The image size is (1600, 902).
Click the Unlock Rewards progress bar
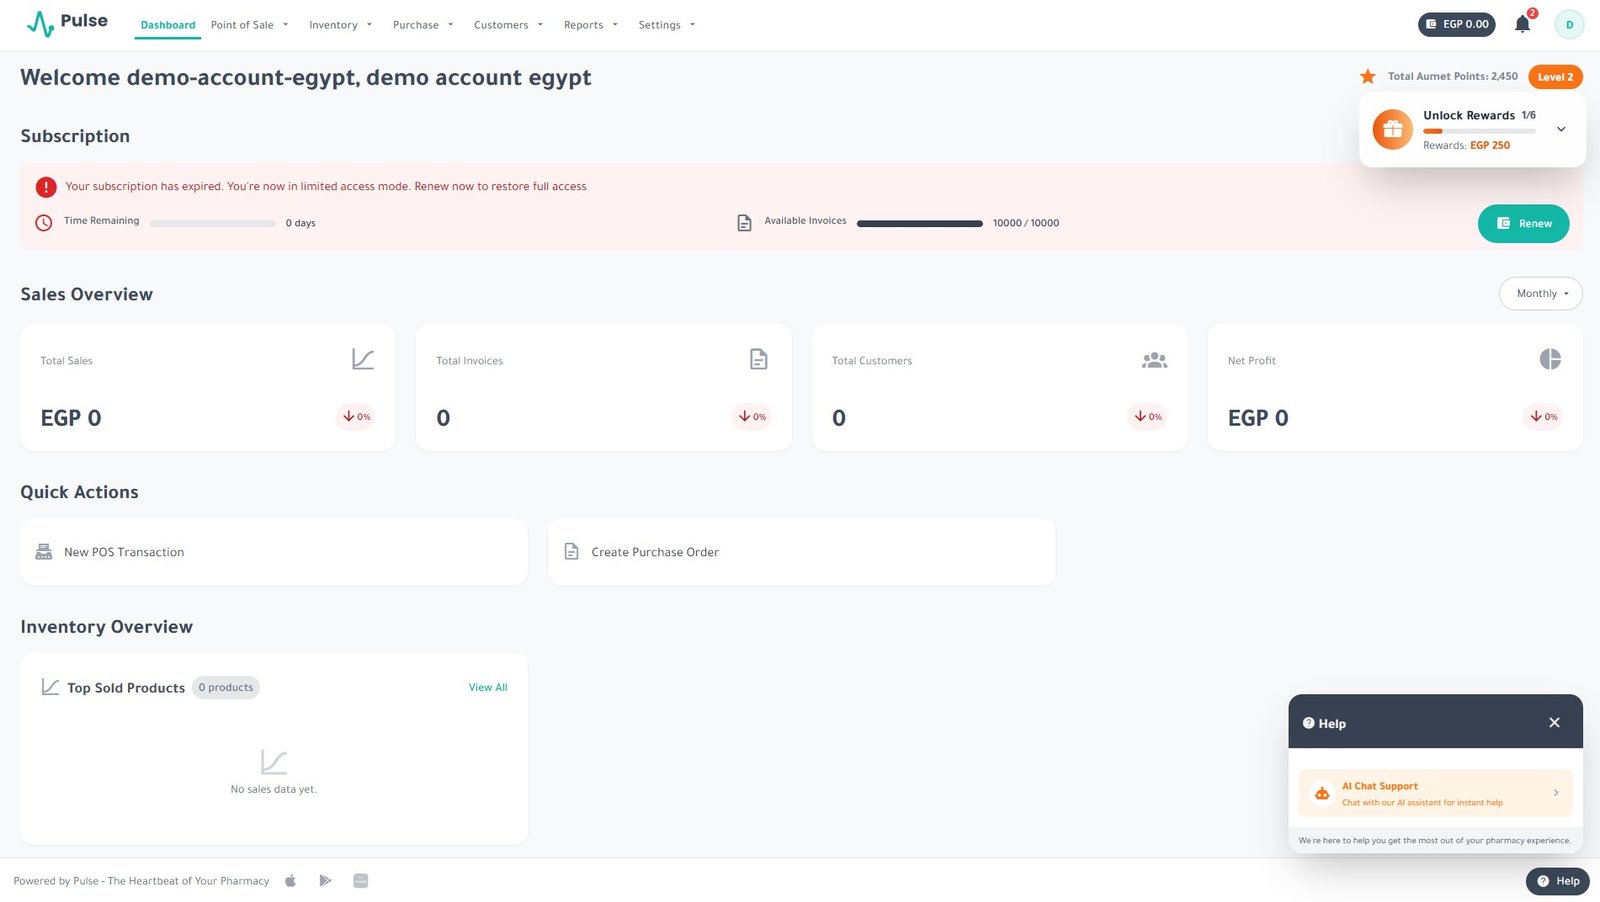pyautogui.click(x=1479, y=131)
